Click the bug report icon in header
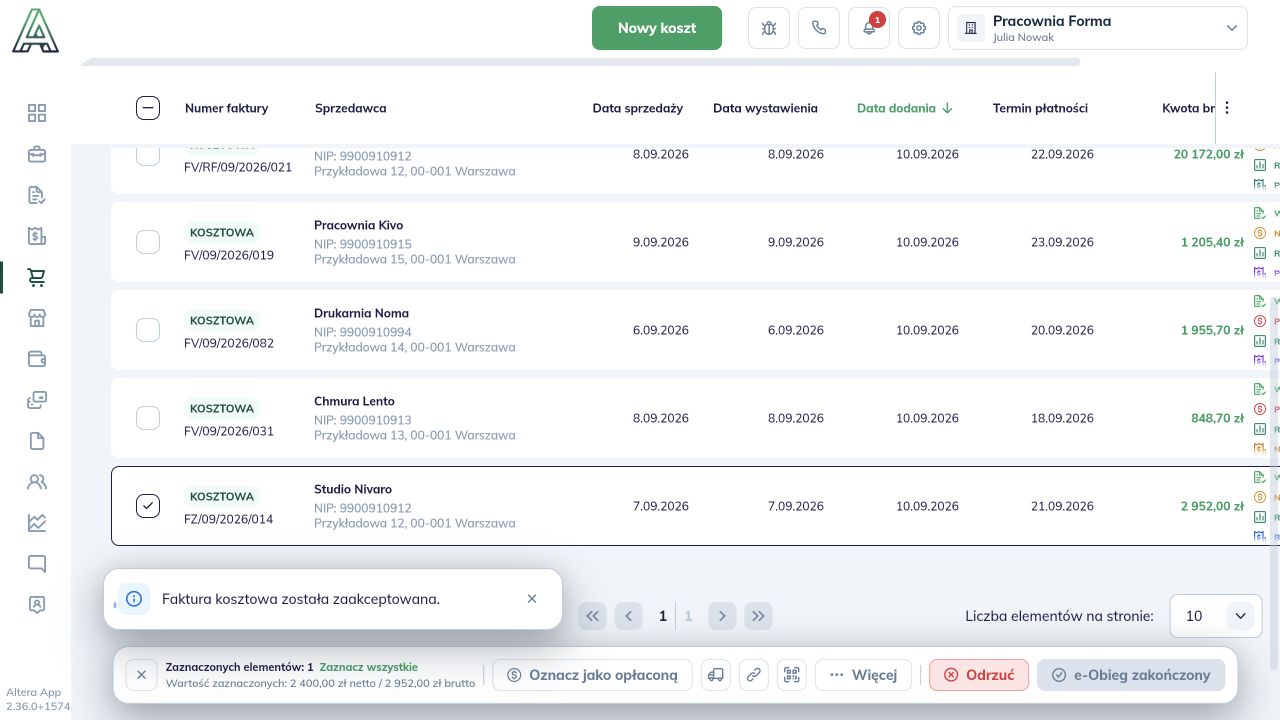1280x720 pixels. [769, 28]
